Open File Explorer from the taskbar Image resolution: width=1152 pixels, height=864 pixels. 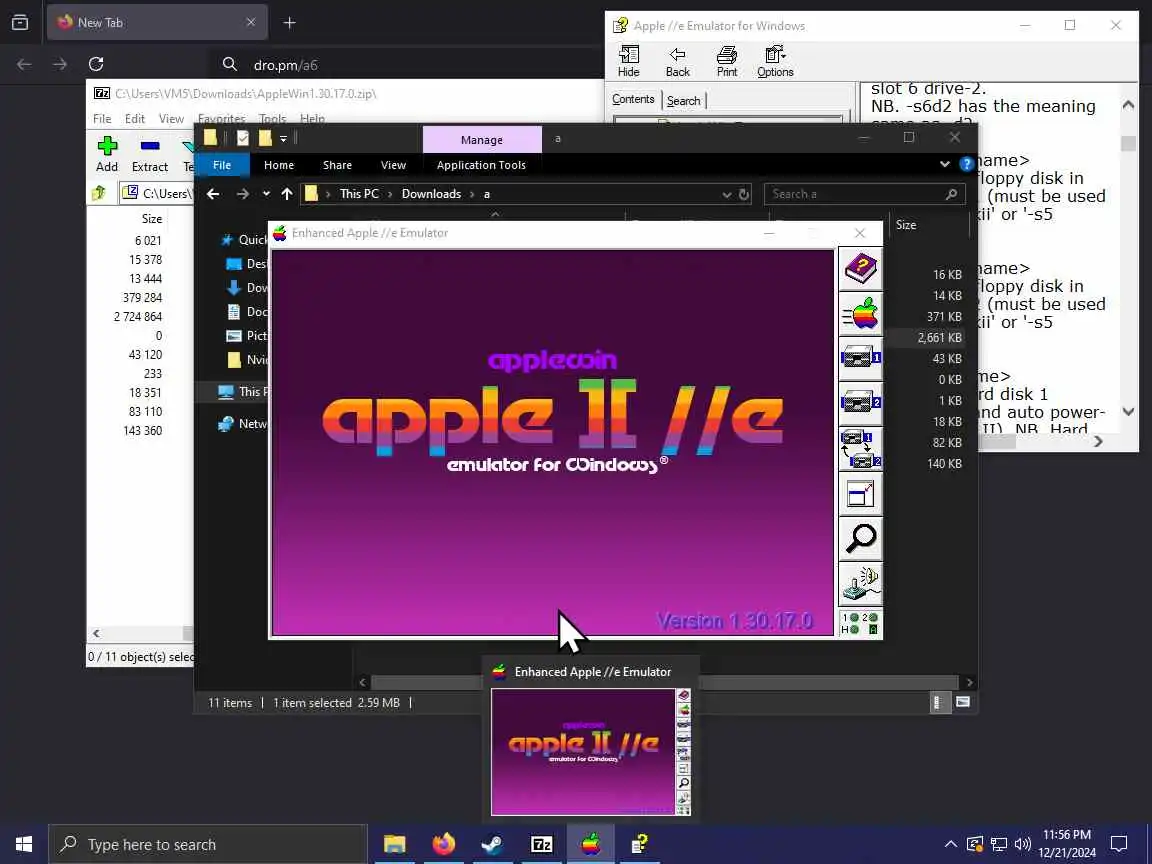pos(395,844)
